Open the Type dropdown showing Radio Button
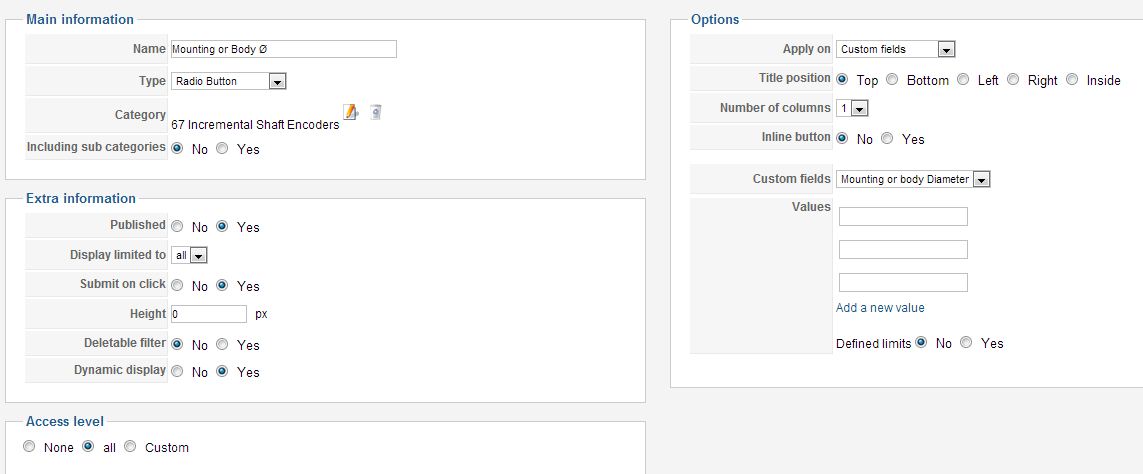The width and height of the screenshot is (1143, 474). click(228, 81)
